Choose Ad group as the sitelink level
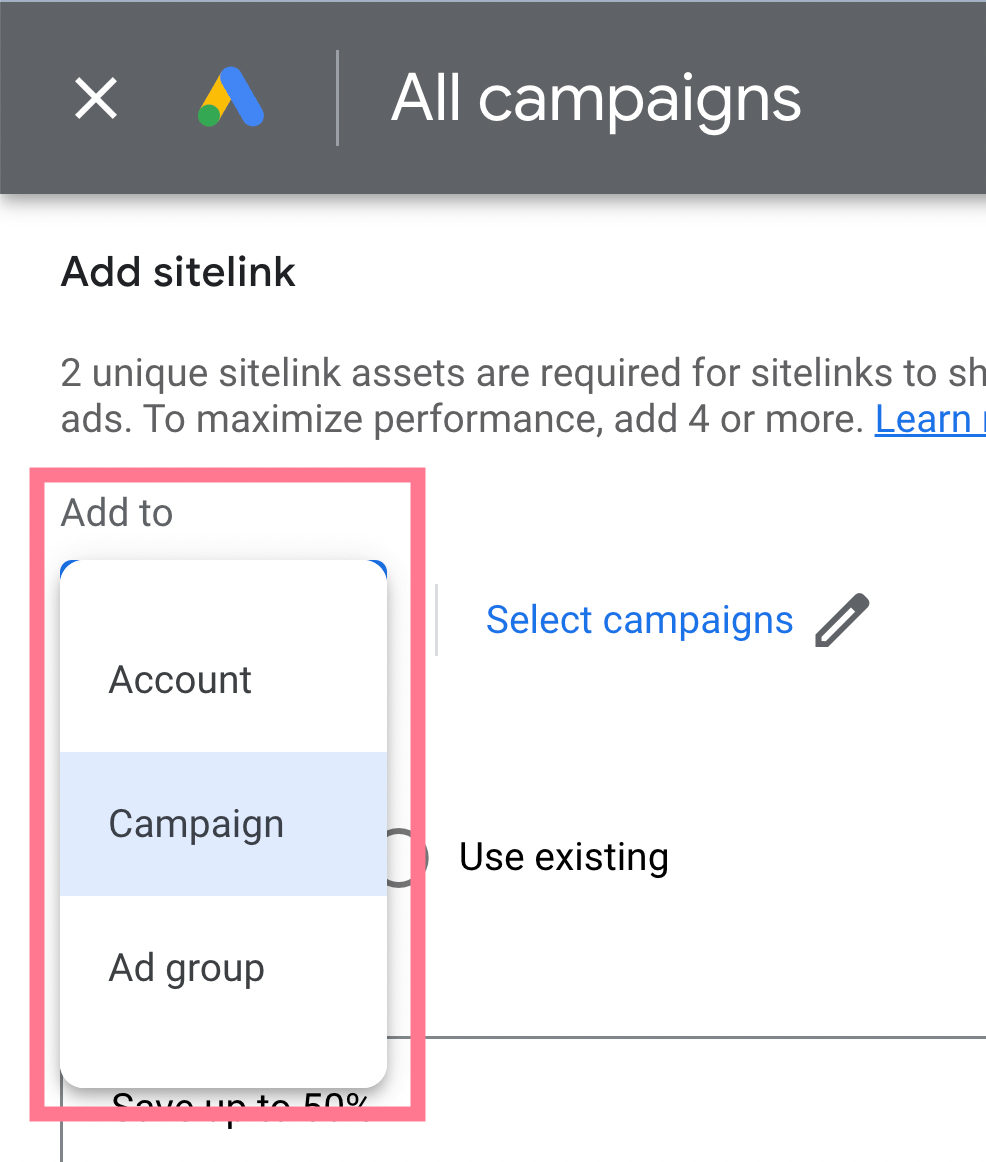 186,967
